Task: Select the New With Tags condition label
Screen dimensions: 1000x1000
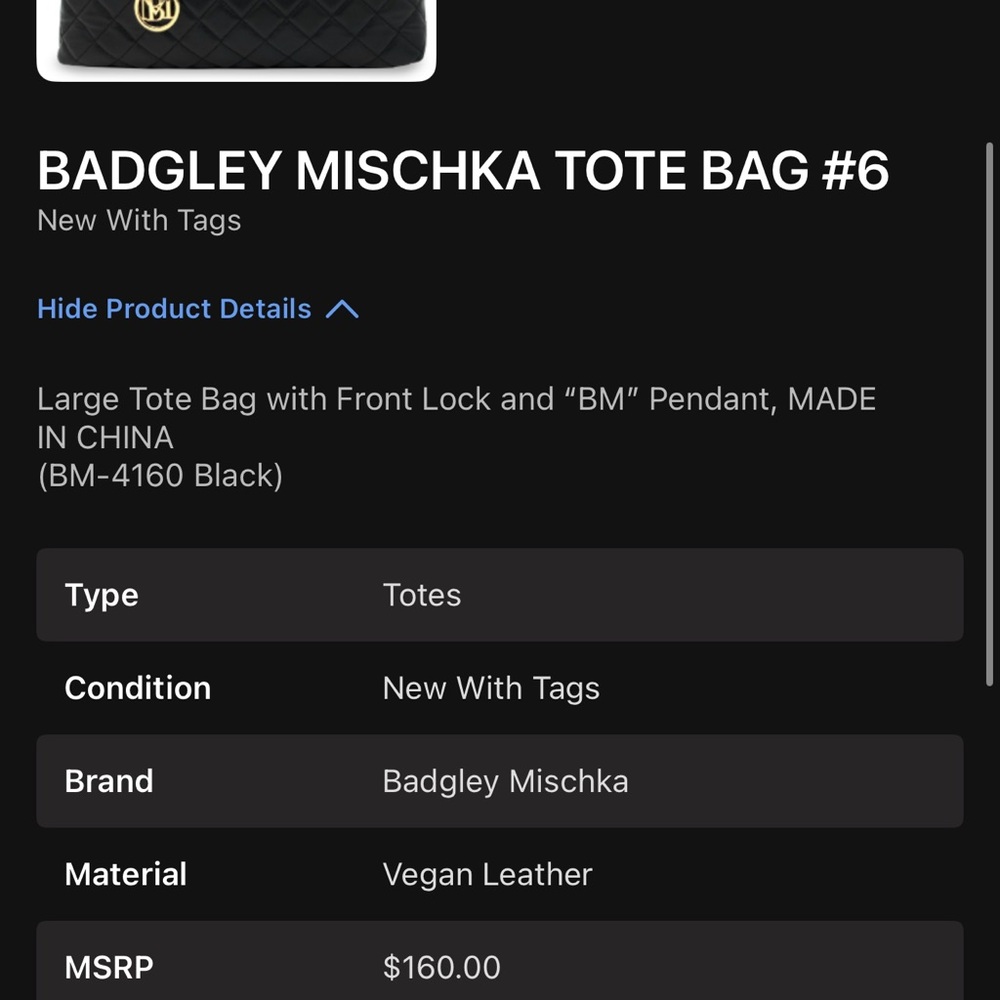Action: pos(139,220)
